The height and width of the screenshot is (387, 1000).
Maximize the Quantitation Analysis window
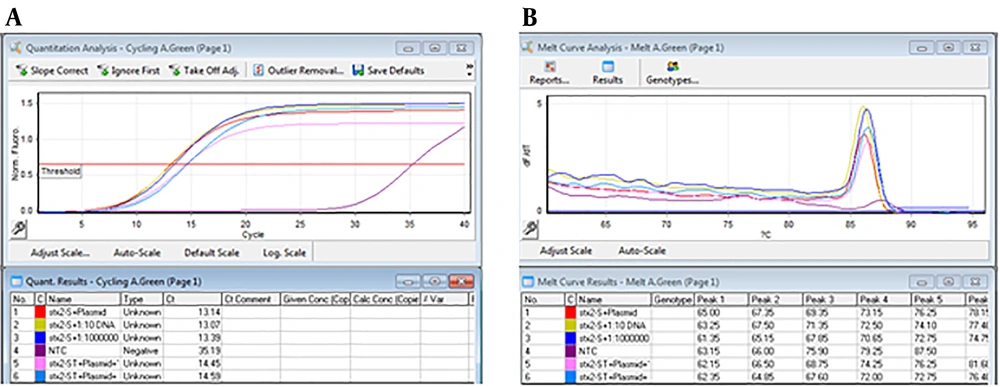pyautogui.click(x=436, y=47)
